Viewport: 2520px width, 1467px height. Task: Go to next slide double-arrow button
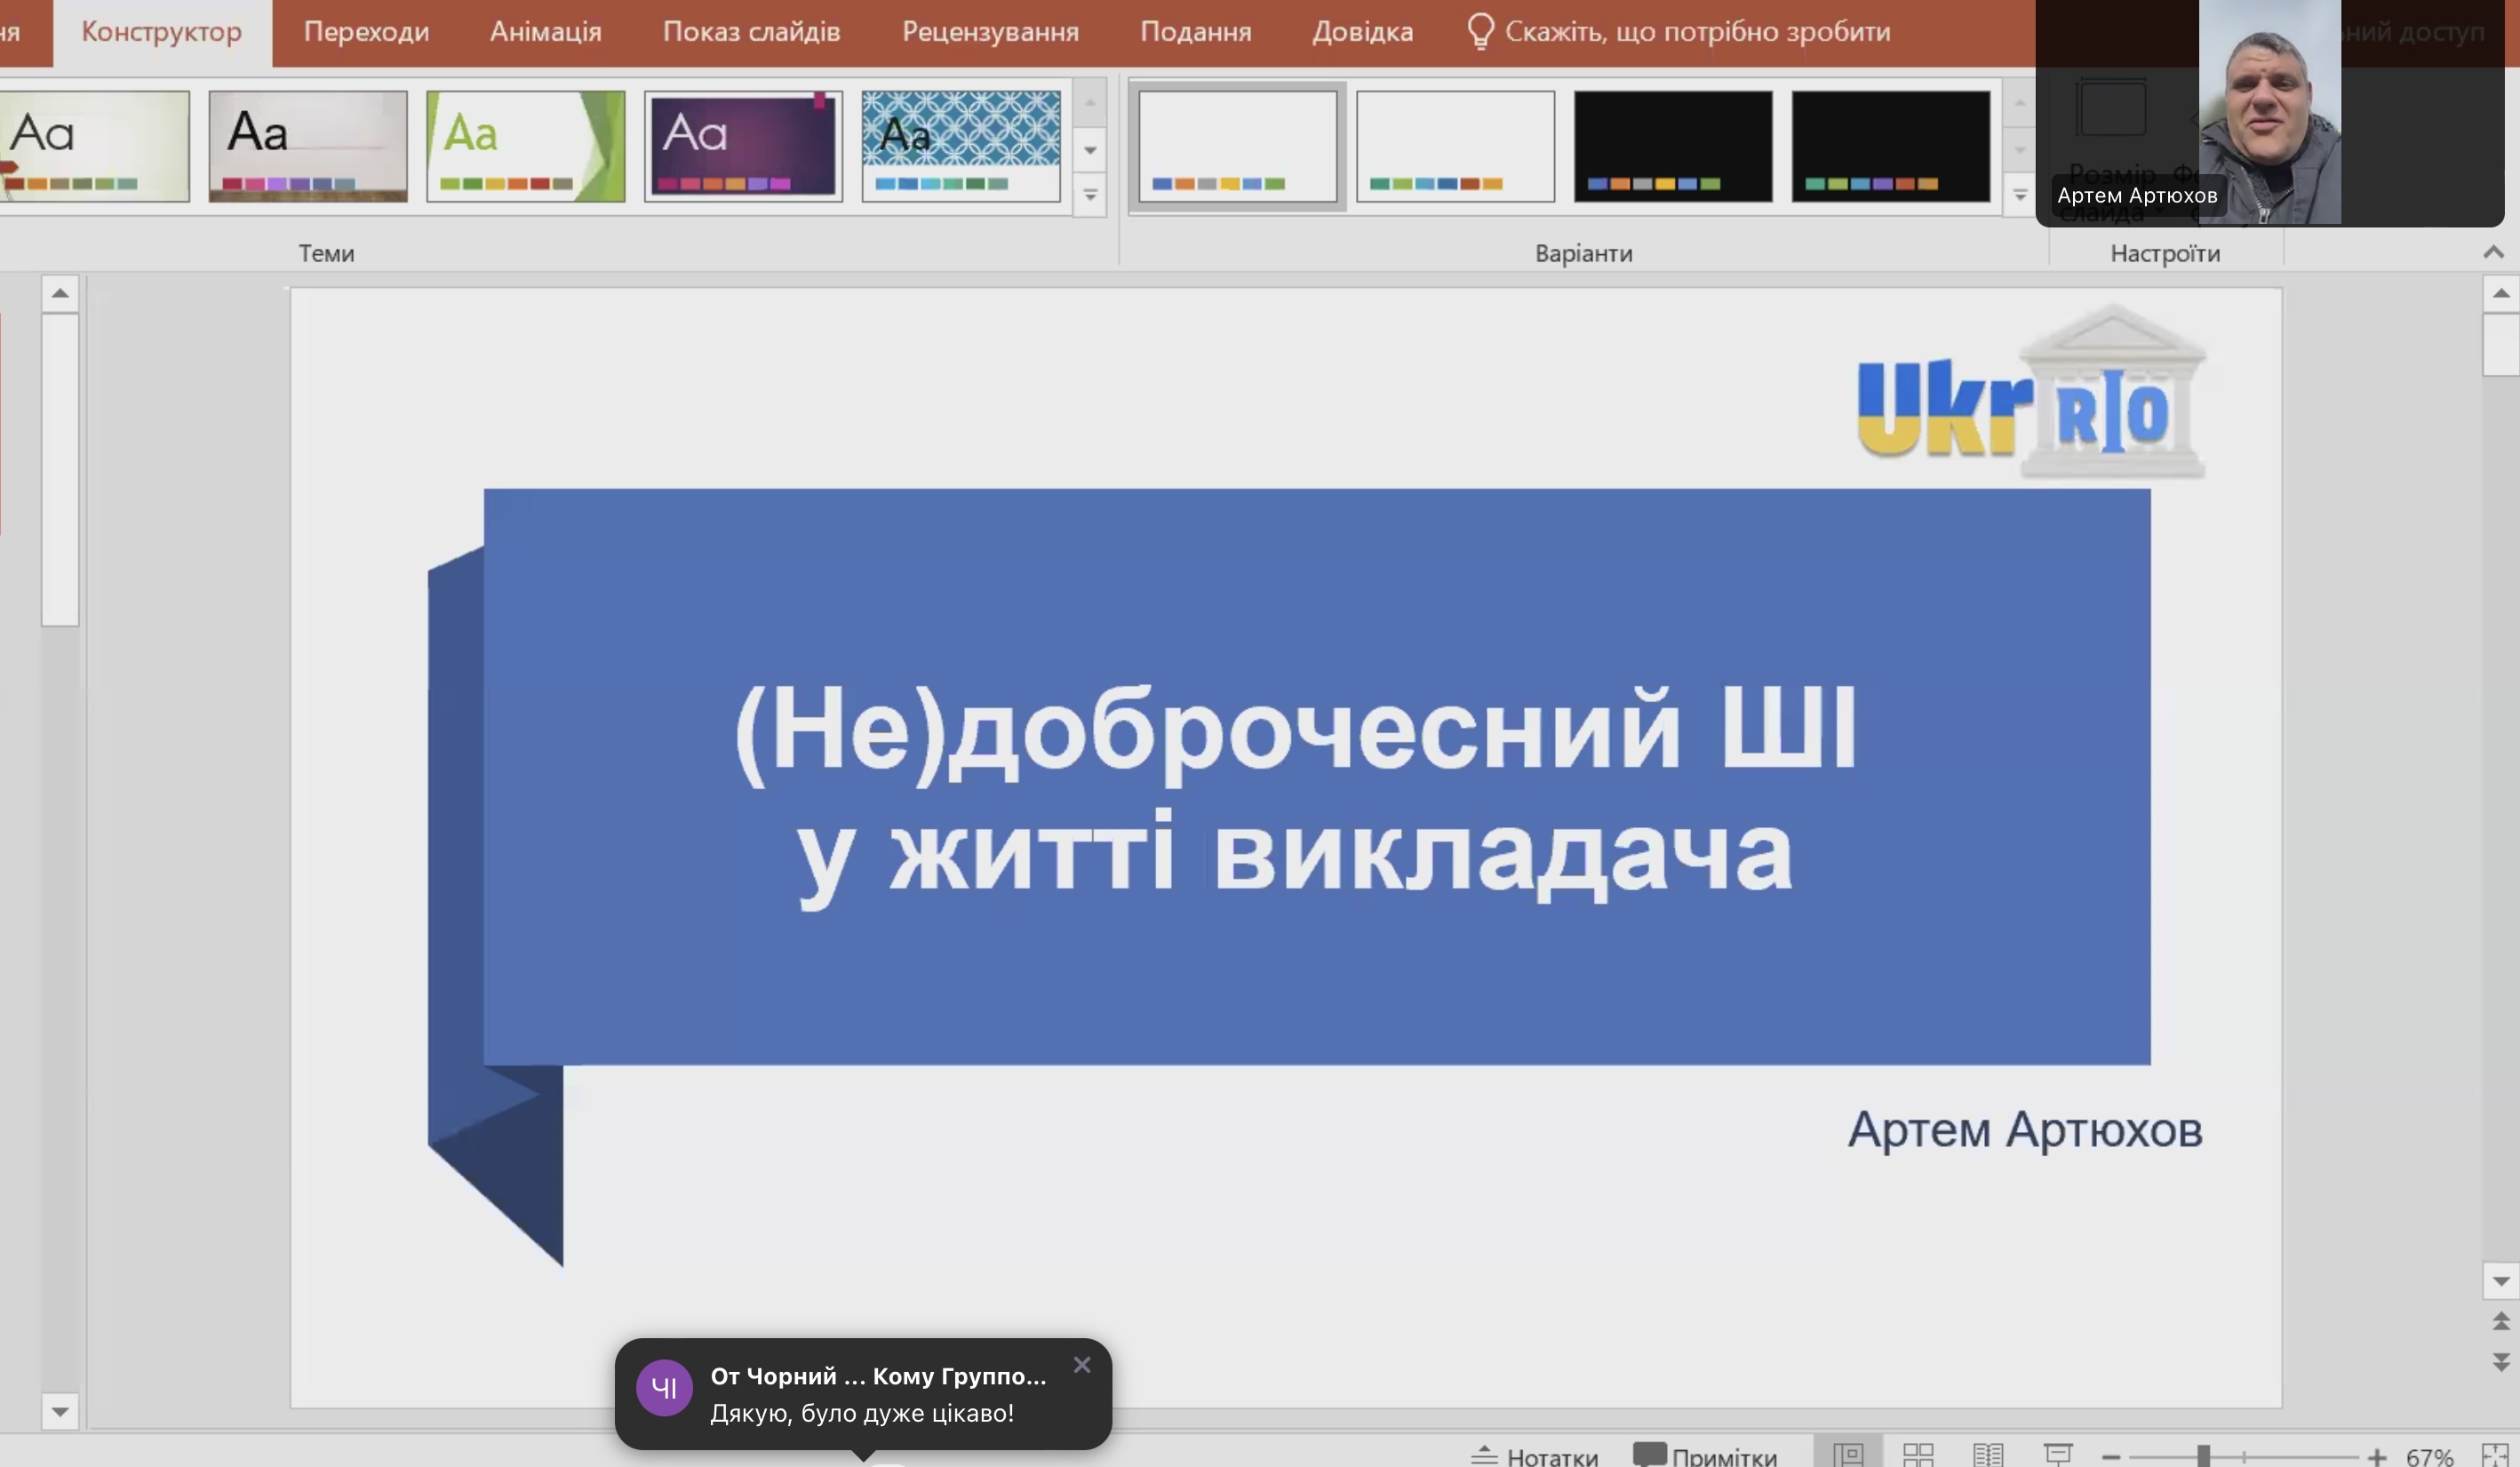[2500, 1362]
